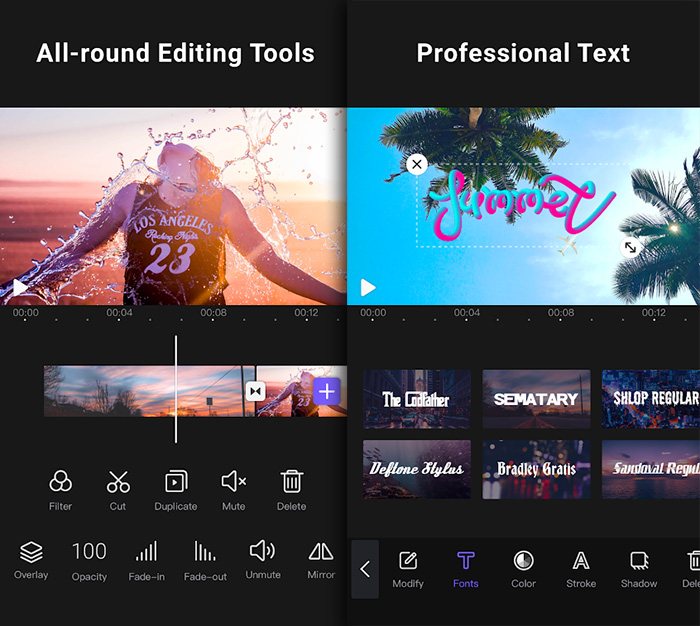This screenshot has width=700, height=626.
Task: Tap the Unmute speaker icon
Action: [x=262, y=560]
